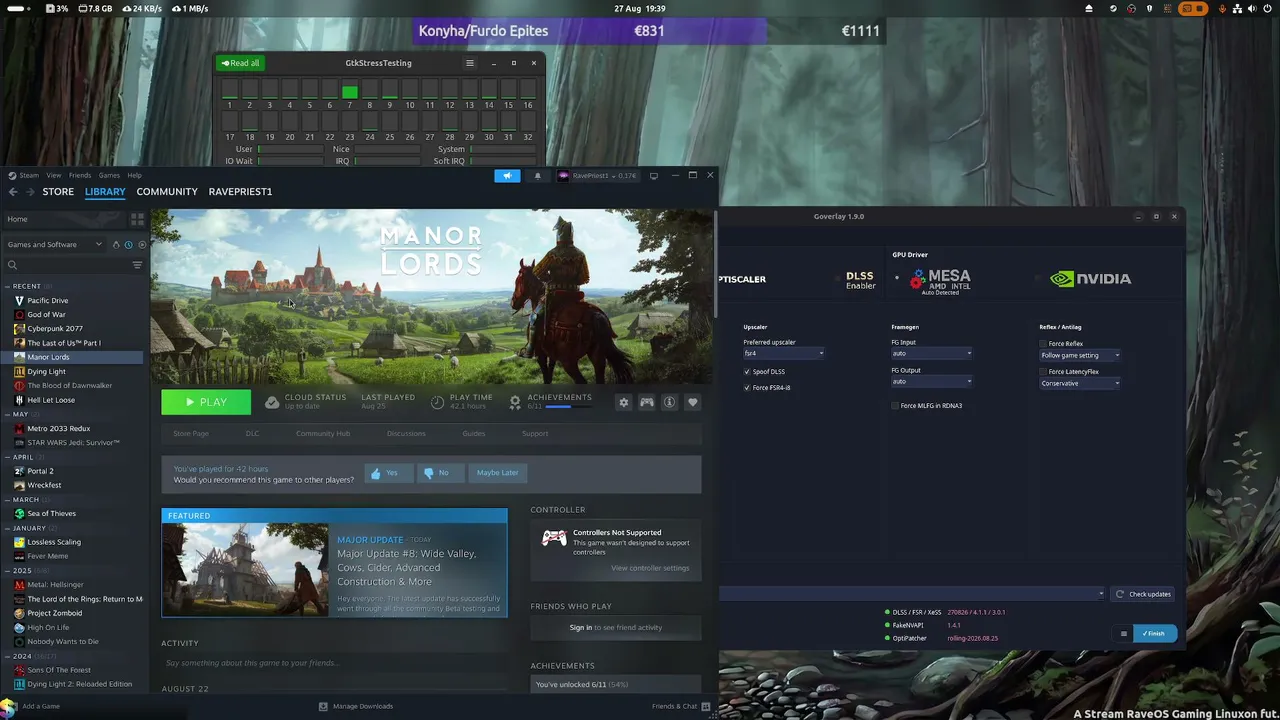Image resolution: width=1280 pixels, height=720 pixels.
Task: Click the Hell Let Loose game icon
Action: 19,400
